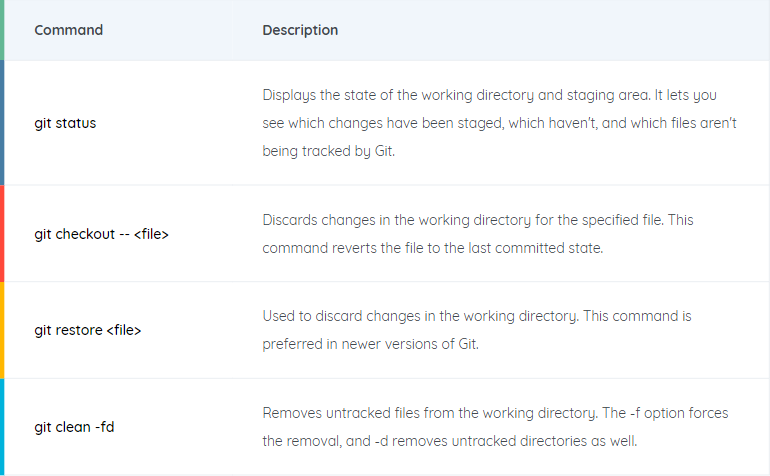Screen dimensions: 770x476
Task: Select the git checkout -- <file> command
Action: (101, 234)
